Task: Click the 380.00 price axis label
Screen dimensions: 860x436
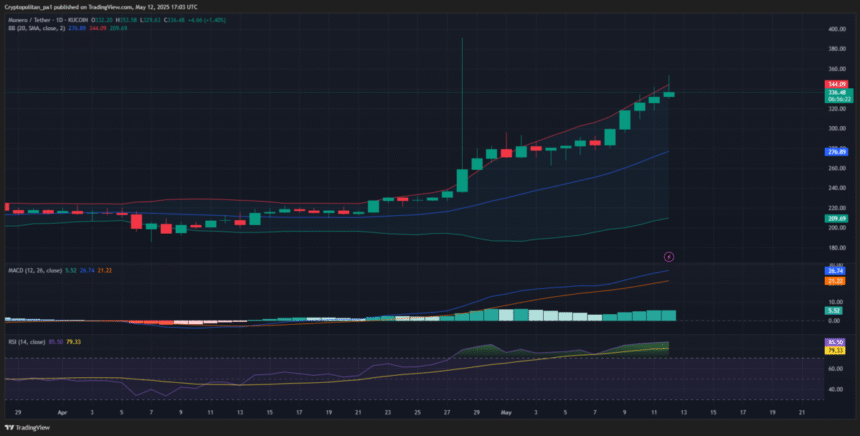Action: (x=836, y=49)
